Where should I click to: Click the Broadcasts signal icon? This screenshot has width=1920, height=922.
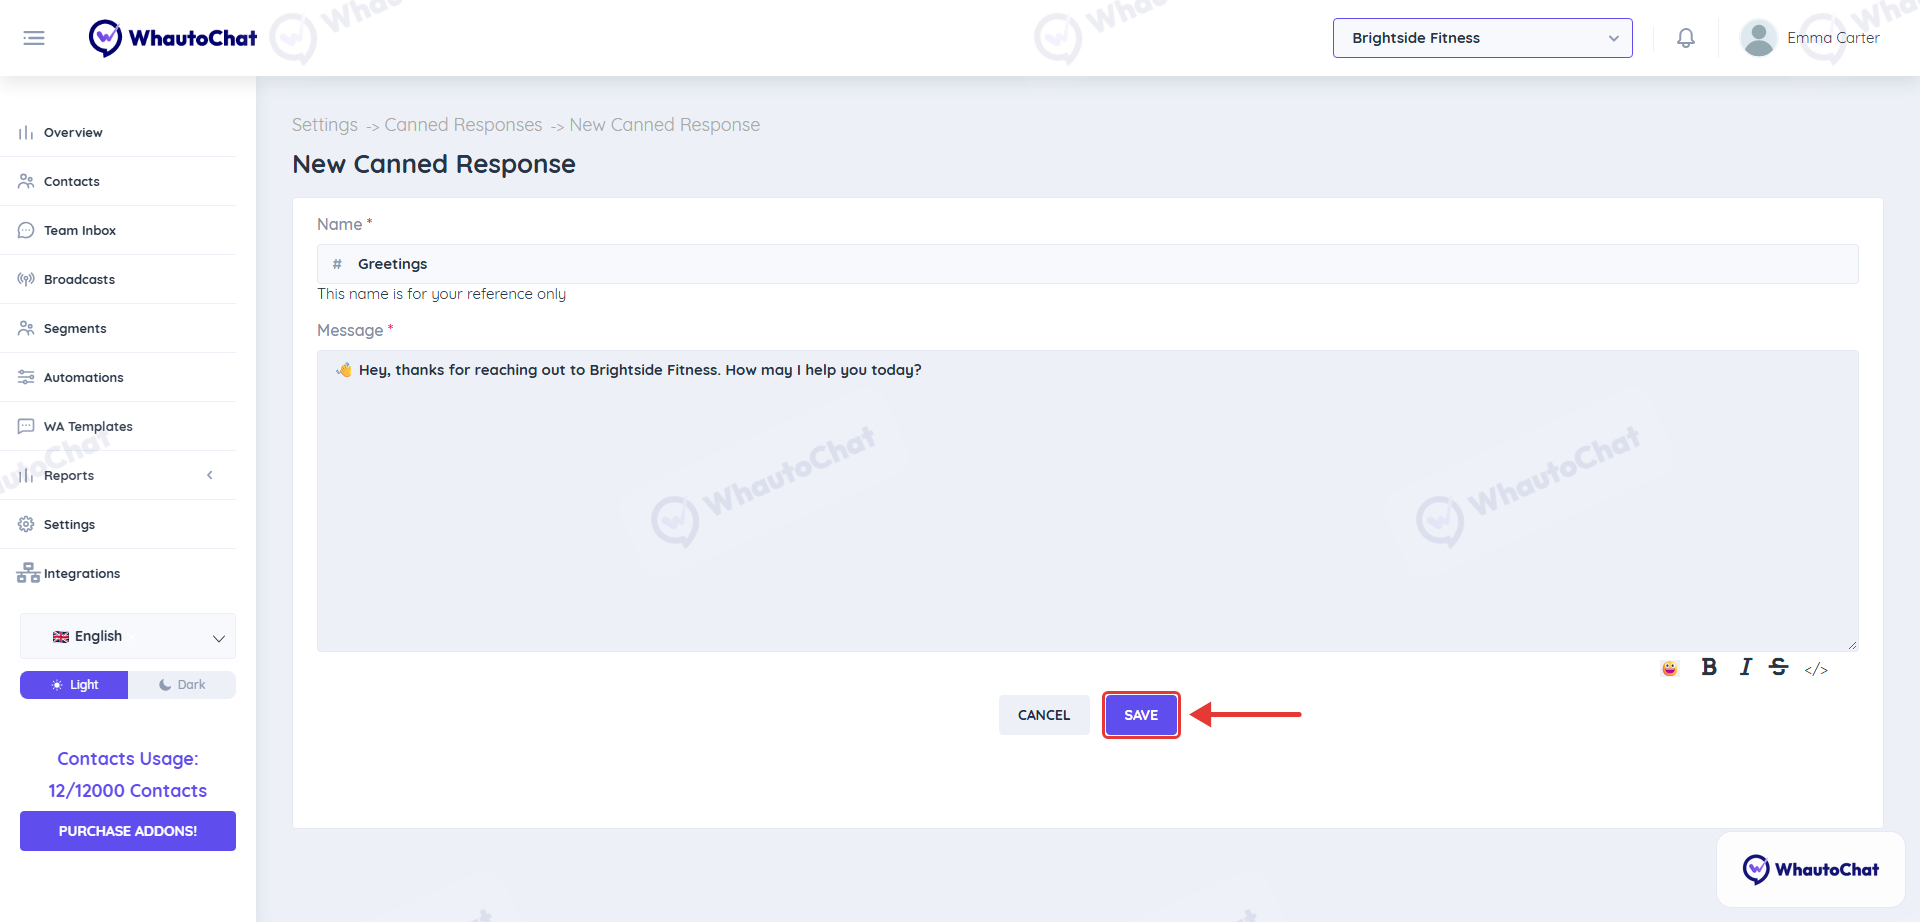point(26,279)
